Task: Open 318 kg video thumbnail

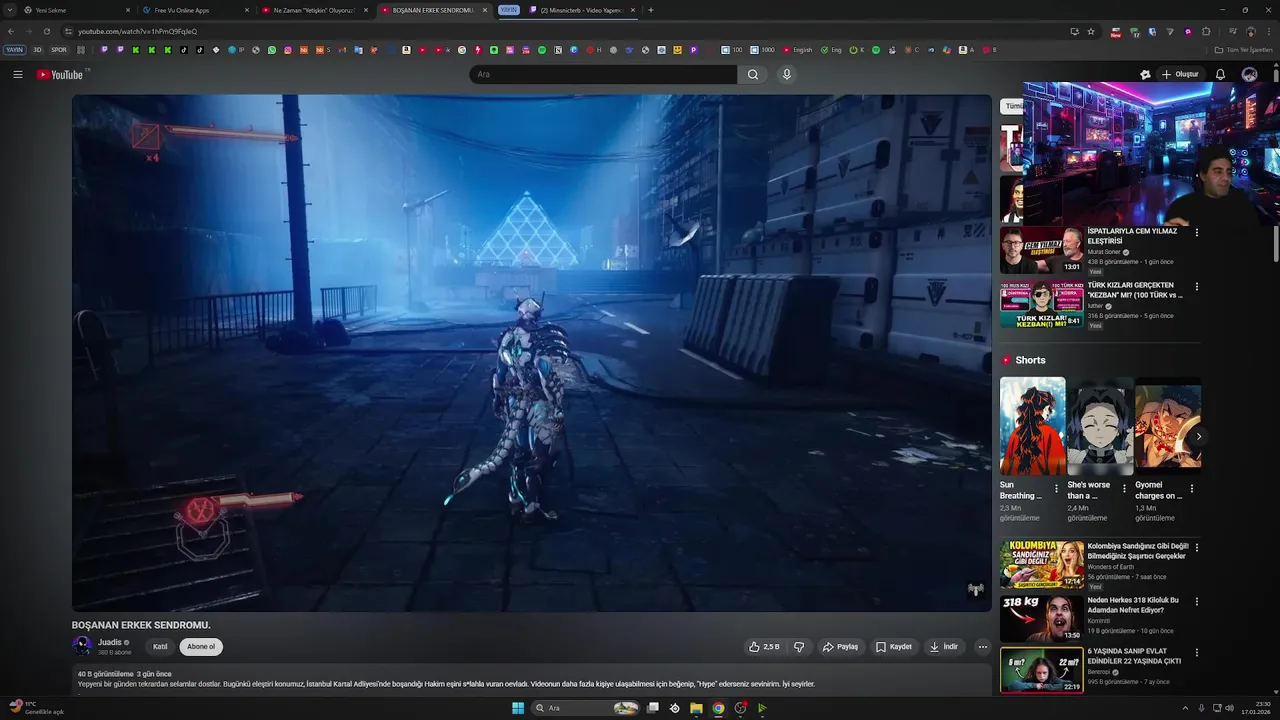Action: click(x=1041, y=618)
